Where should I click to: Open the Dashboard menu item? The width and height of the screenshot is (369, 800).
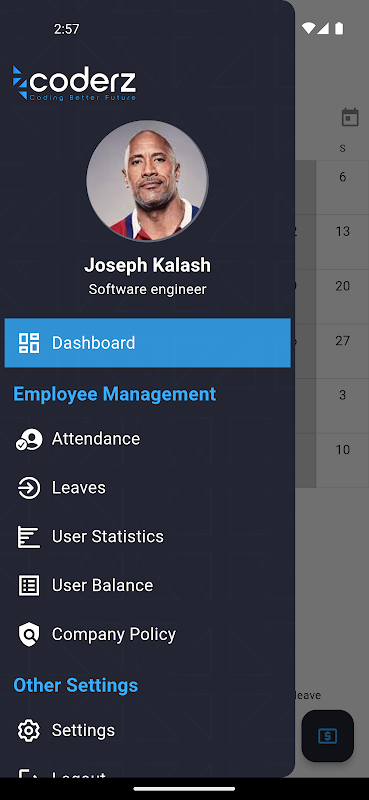[x=147, y=343]
